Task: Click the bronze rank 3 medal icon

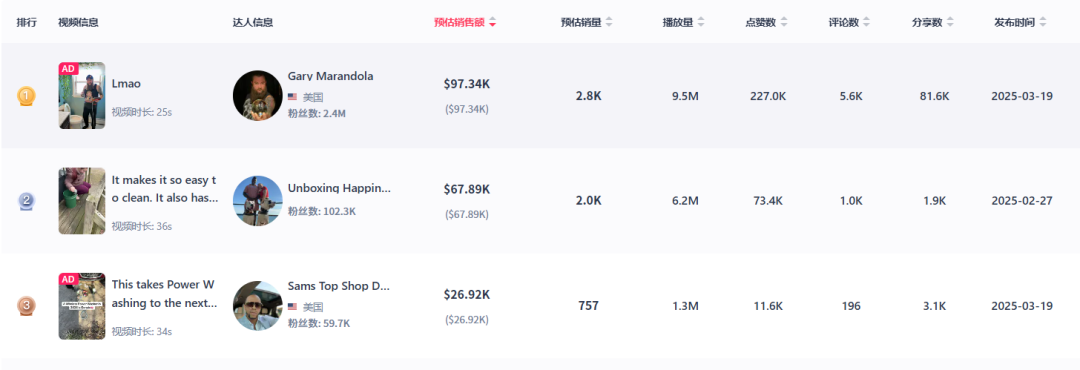Action: [25, 306]
